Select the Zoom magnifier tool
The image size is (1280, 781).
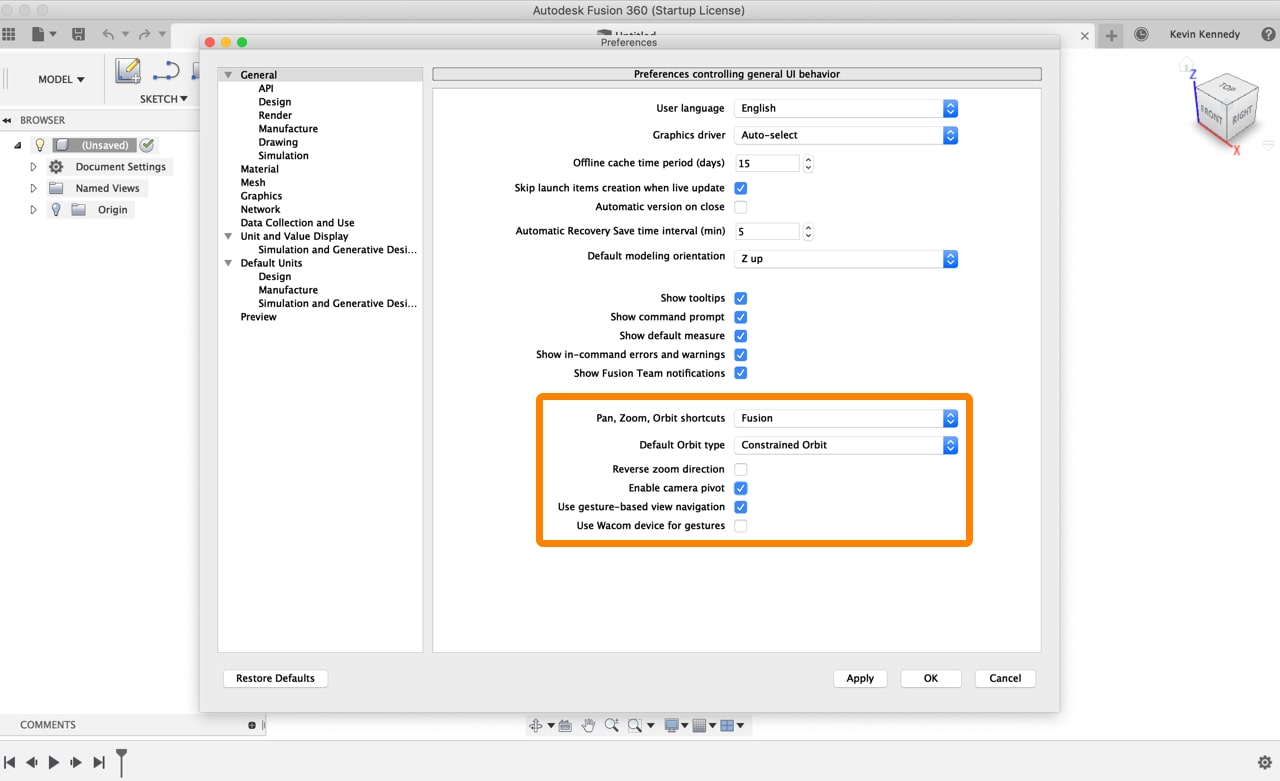coord(611,725)
